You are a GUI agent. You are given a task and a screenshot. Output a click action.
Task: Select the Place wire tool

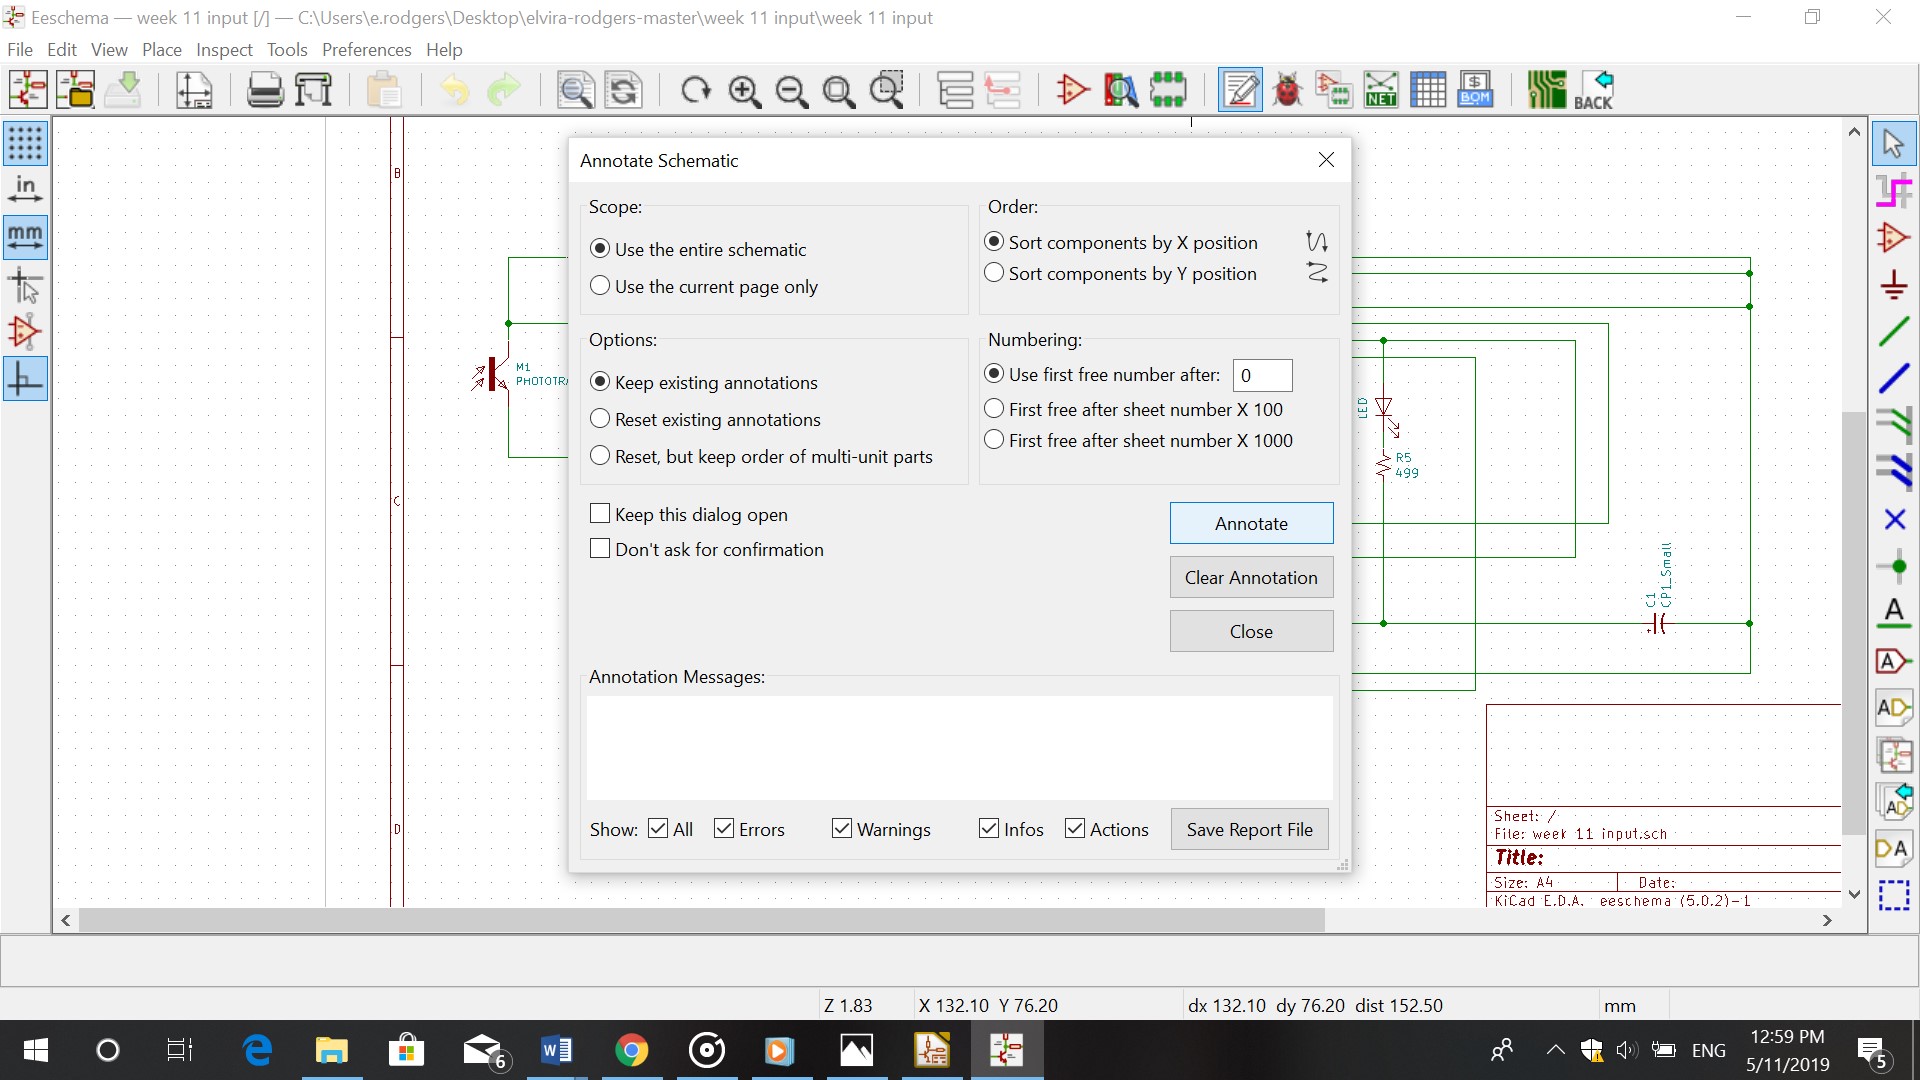(1893, 331)
